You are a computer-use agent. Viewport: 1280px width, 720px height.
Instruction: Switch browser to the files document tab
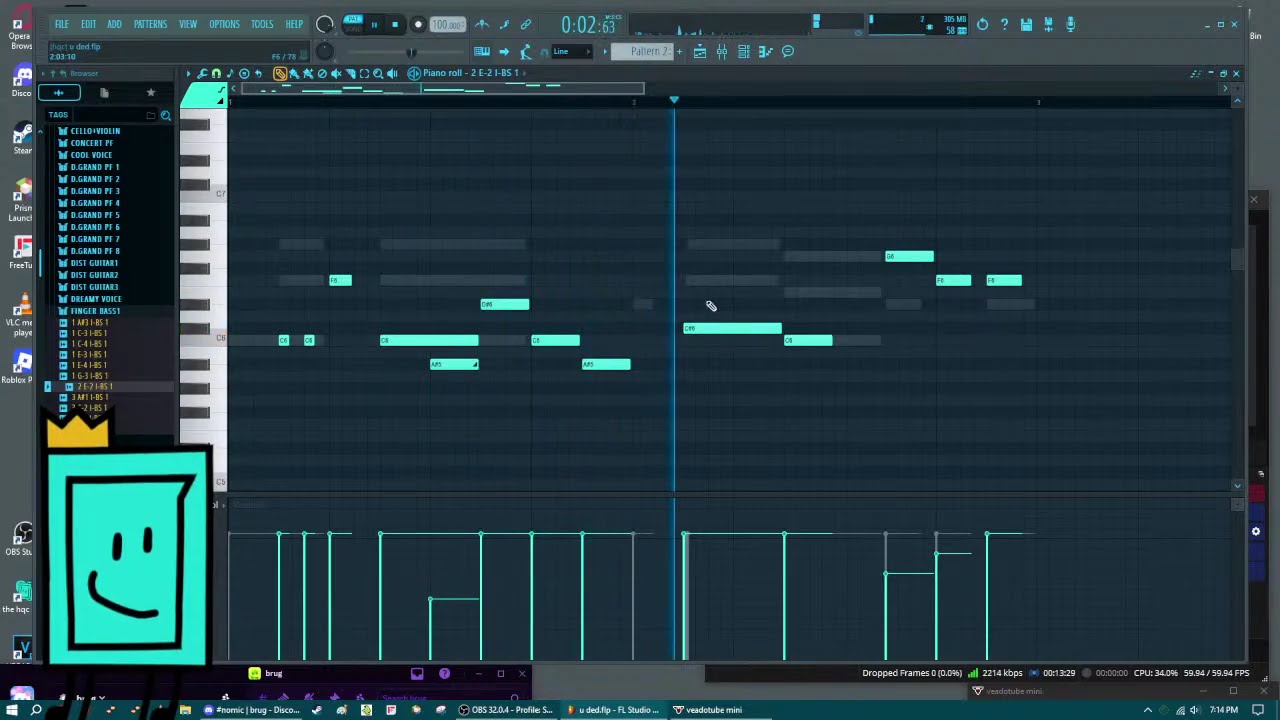104,93
